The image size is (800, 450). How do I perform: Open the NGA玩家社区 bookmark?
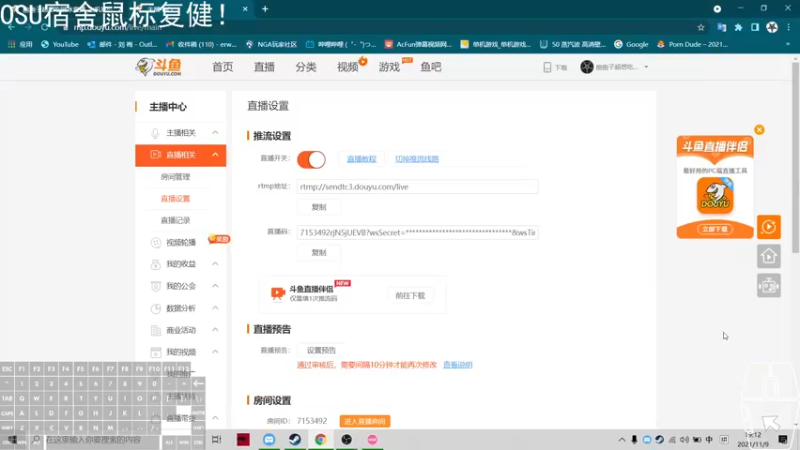point(271,44)
